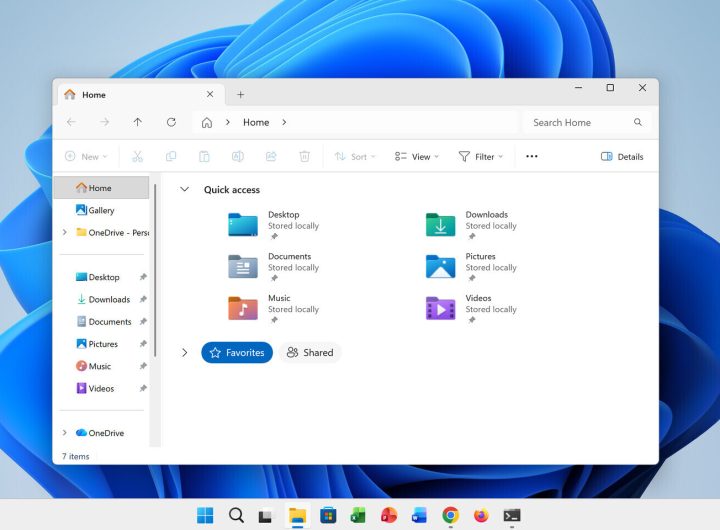Screen dimensions: 720x530
Task: Expand the OneDrive - Personal tree node
Action: 65,232
